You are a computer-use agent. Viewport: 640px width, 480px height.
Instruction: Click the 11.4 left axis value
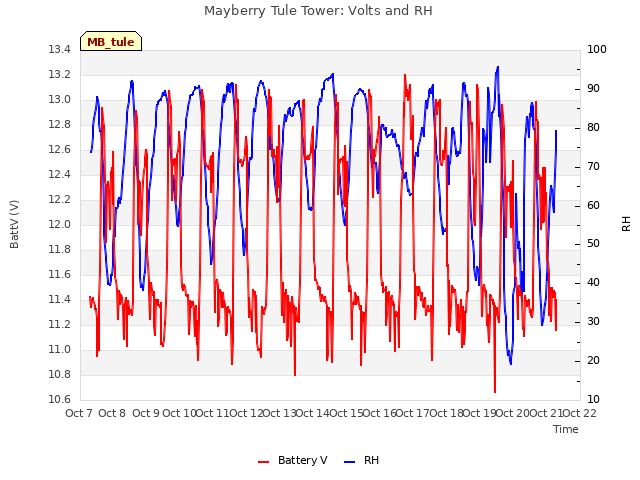point(60,300)
